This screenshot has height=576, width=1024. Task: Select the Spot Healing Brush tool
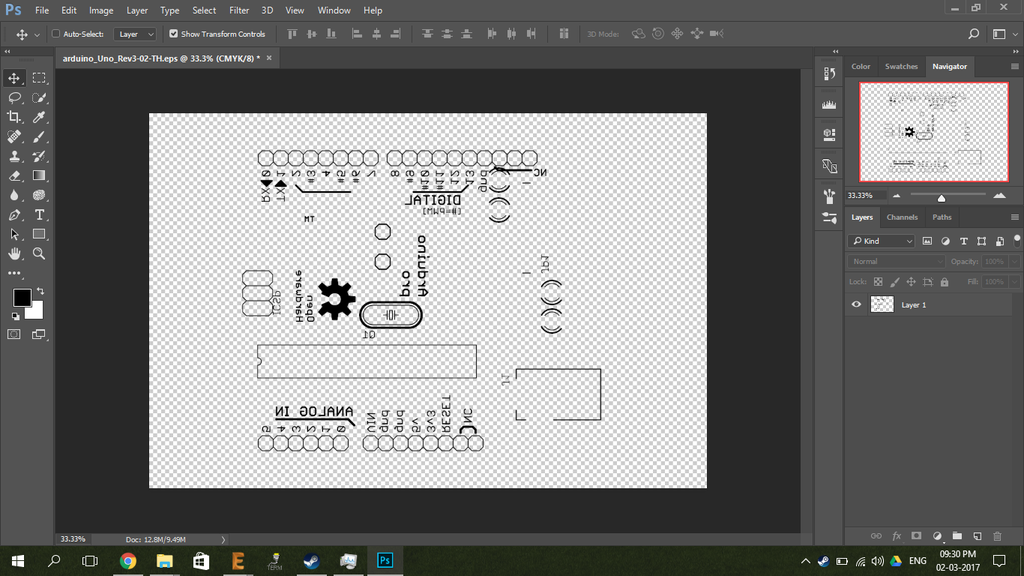[14, 136]
